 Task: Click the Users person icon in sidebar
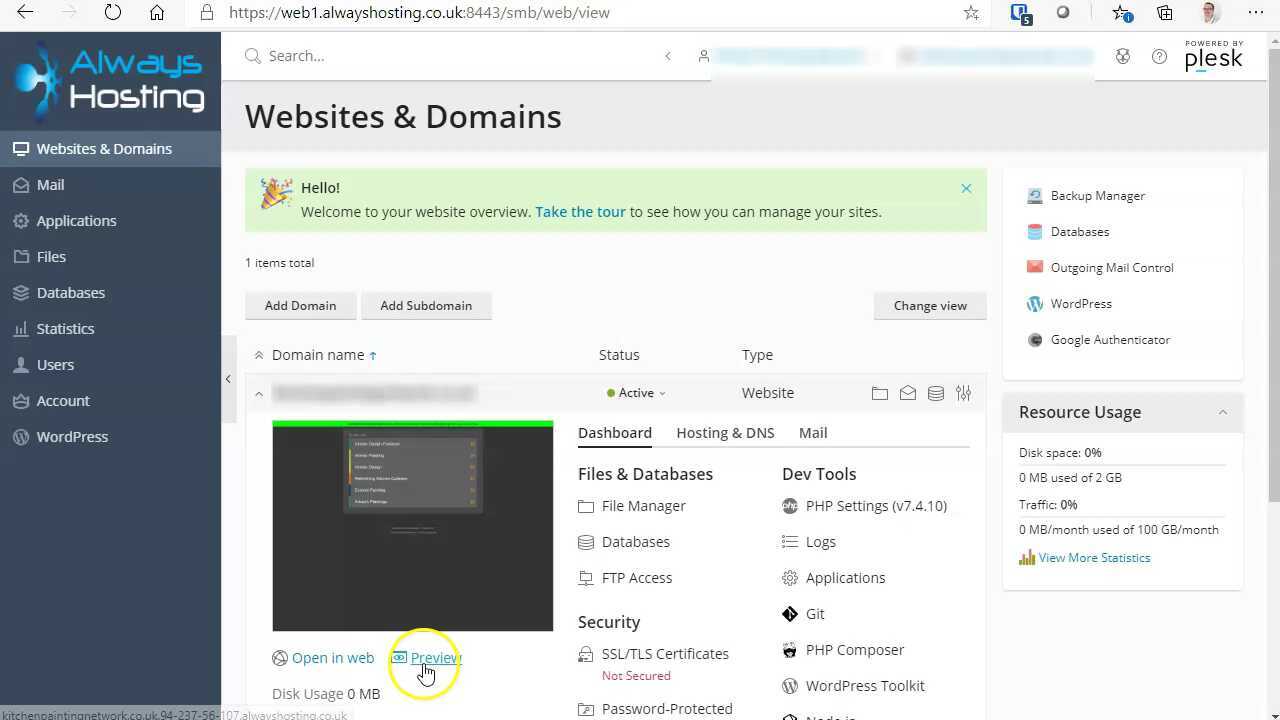pos(20,365)
